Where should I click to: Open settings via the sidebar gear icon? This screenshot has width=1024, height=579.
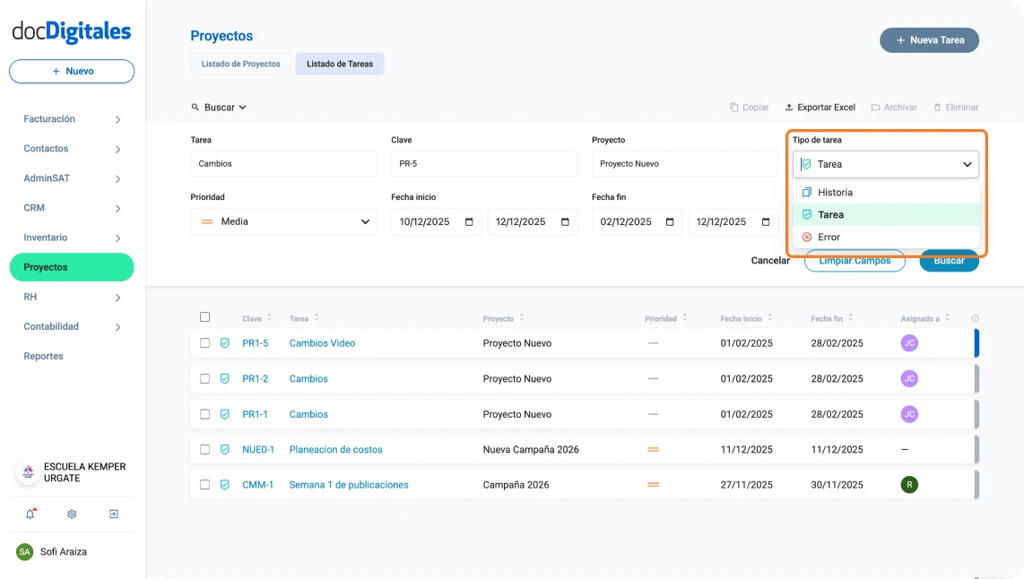click(x=72, y=514)
